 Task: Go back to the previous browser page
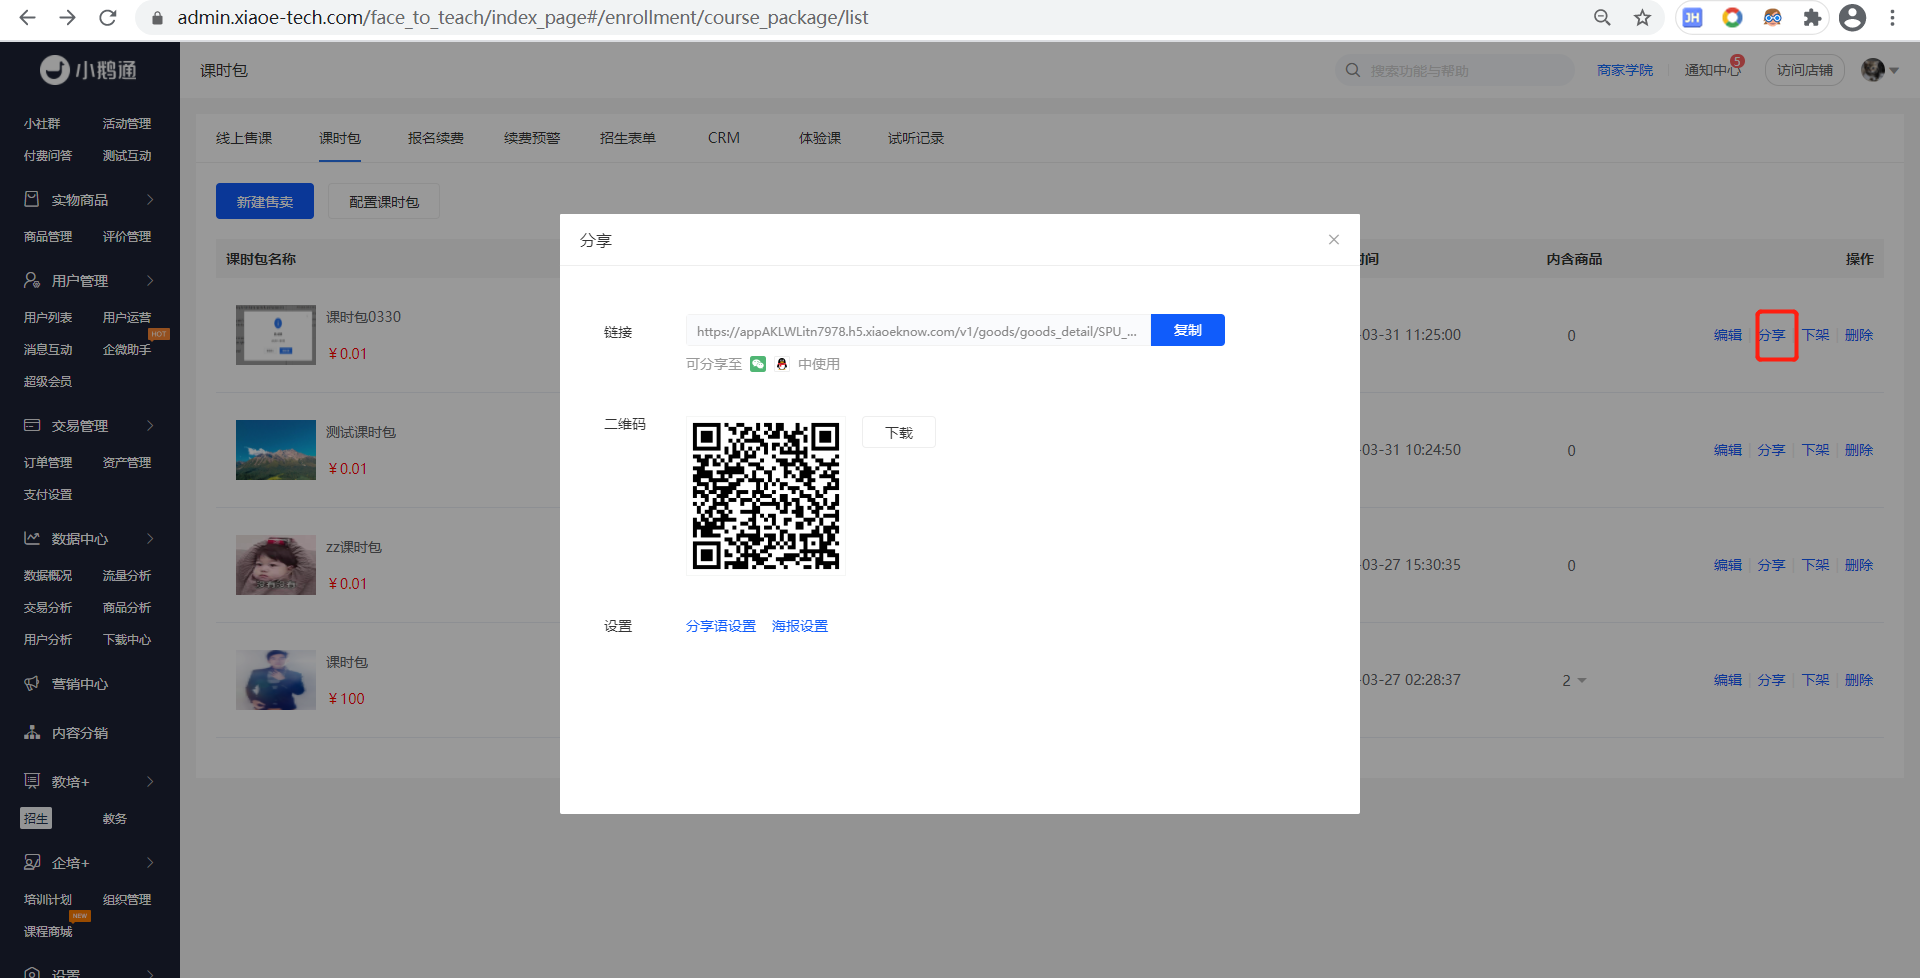coord(27,18)
